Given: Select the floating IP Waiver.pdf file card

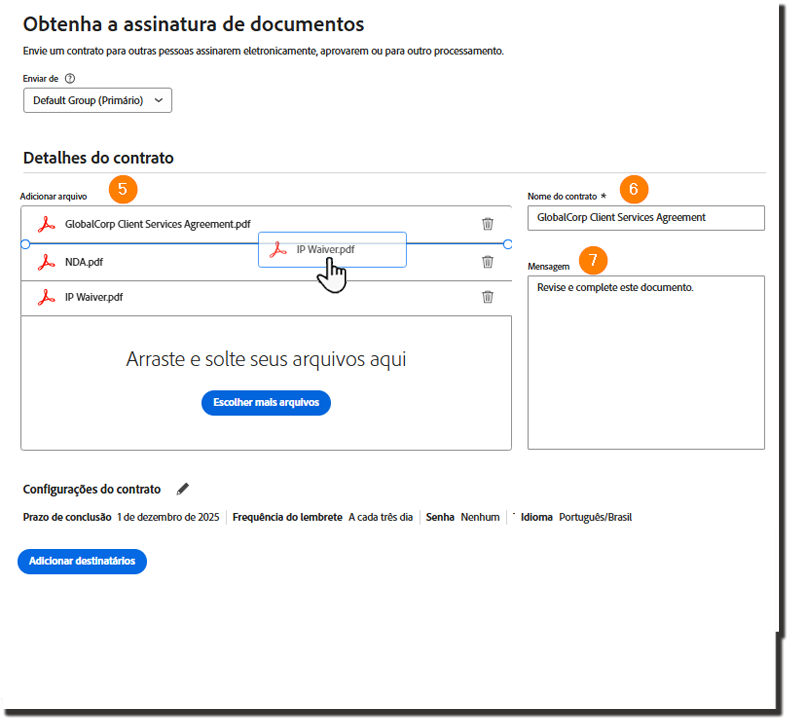Looking at the screenshot, I should tap(332, 251).
